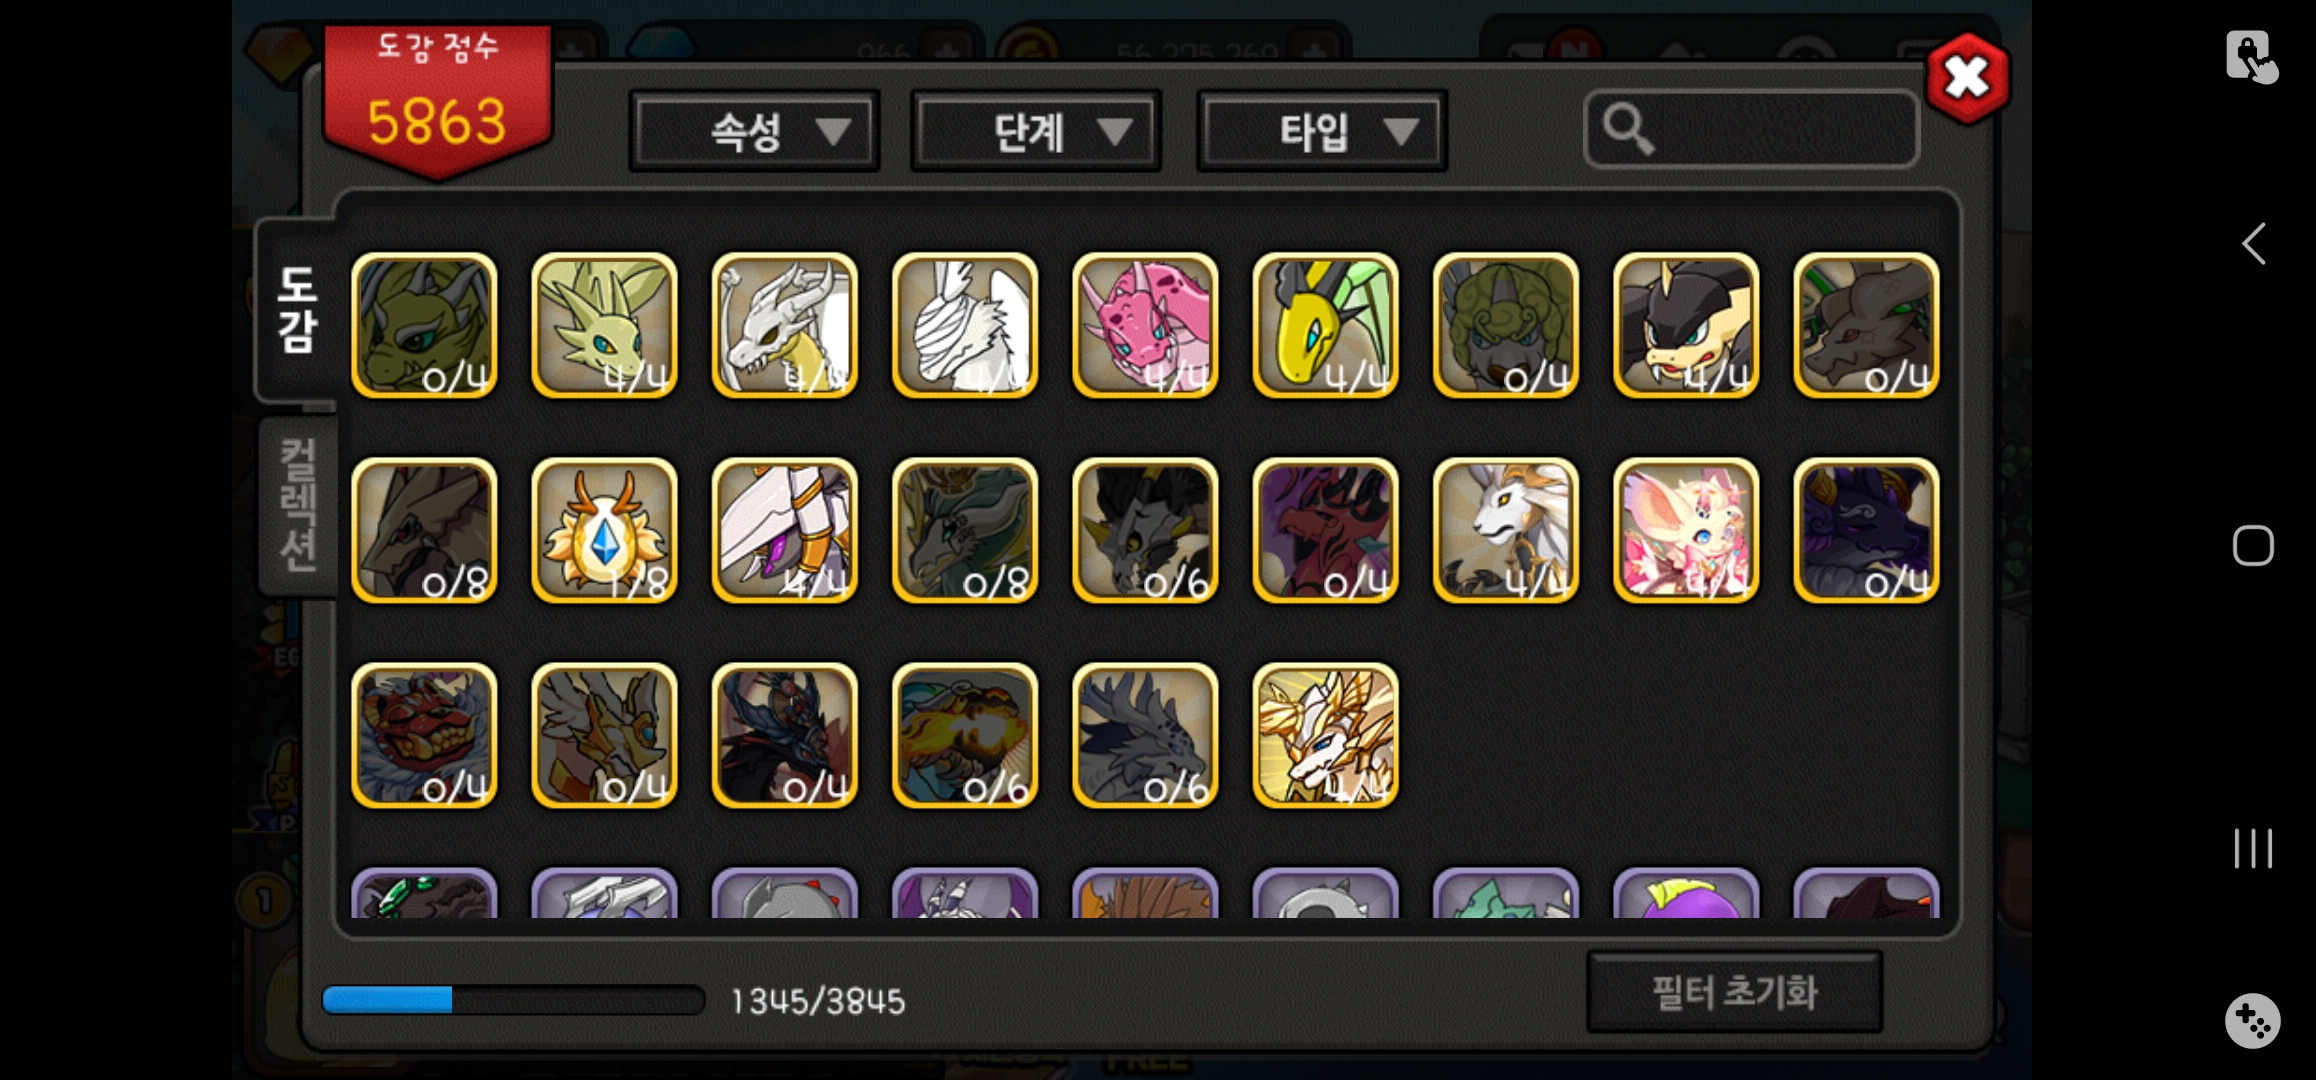Click the 필터 초기화 reset filter button
This screenshot has width=2316, height=1080.
pos(1735,992)
